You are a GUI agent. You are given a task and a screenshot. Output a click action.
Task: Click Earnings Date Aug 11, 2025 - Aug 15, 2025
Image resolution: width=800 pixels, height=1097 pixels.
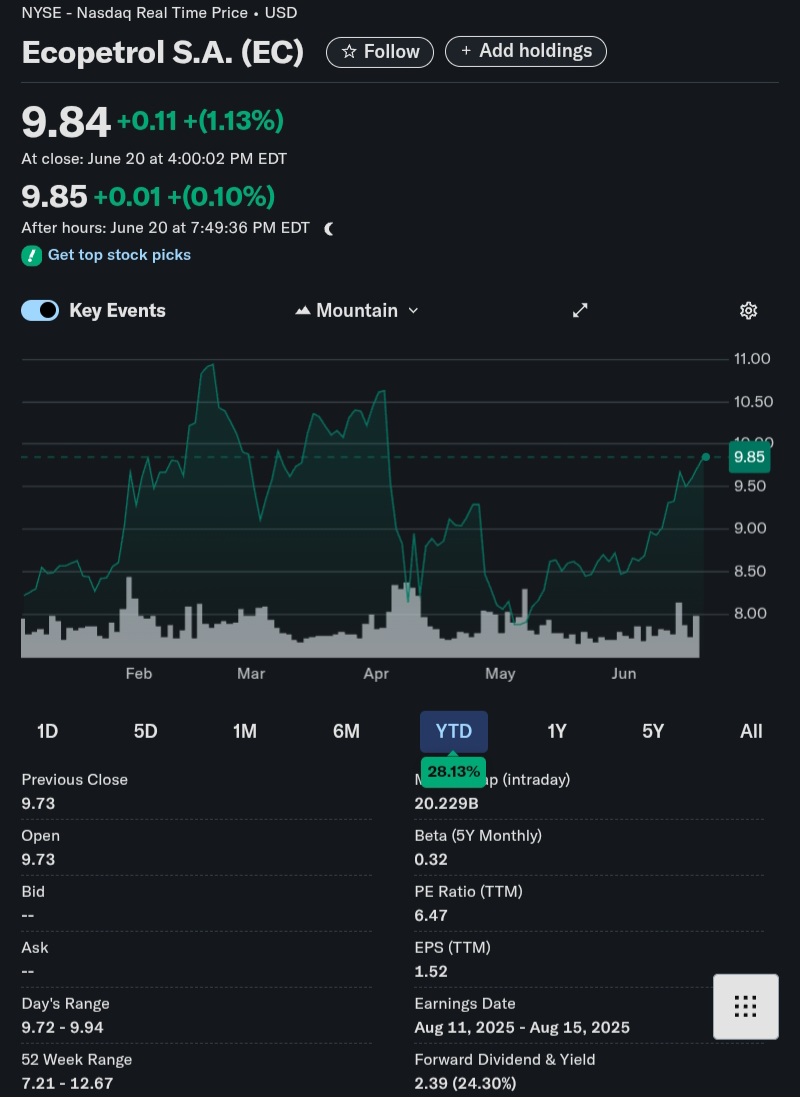click(x=522, y=1028)
